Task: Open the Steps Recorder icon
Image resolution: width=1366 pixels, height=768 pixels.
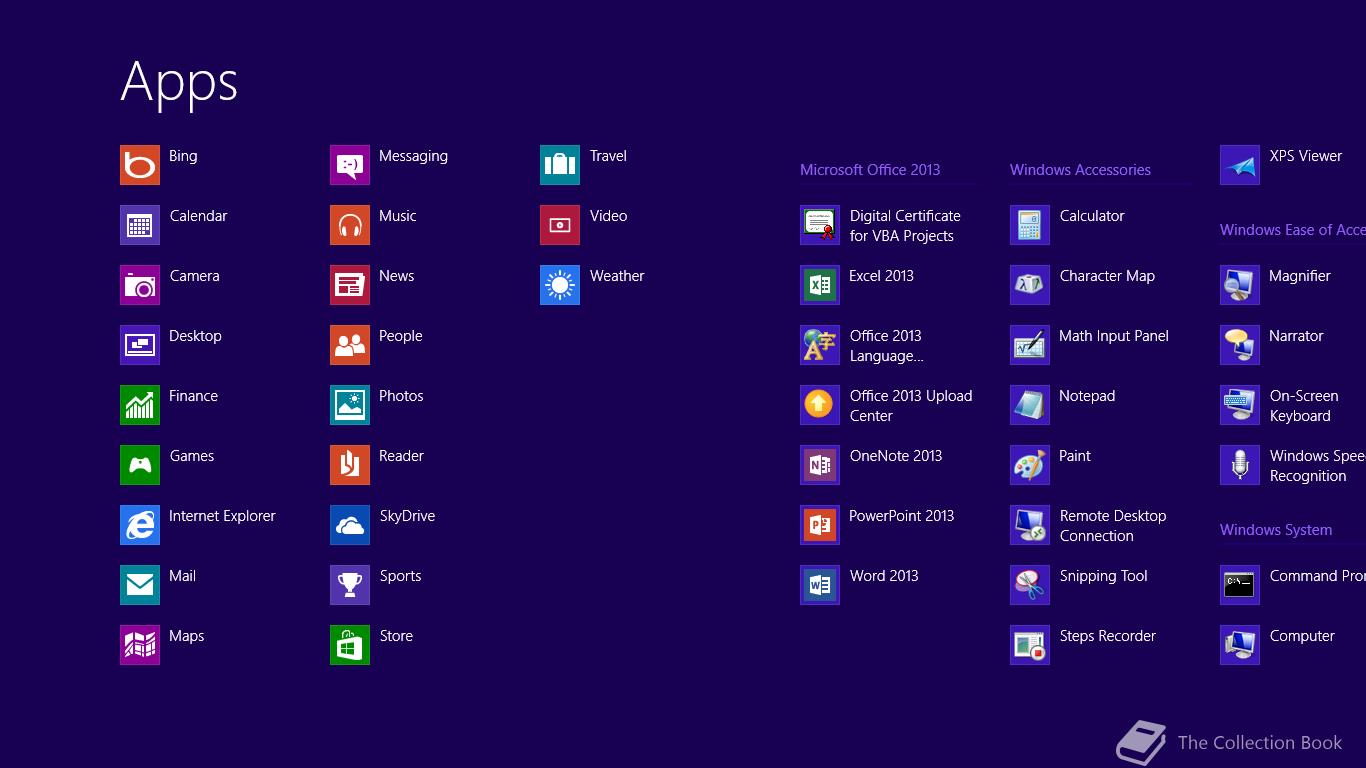Action: 1030,645
